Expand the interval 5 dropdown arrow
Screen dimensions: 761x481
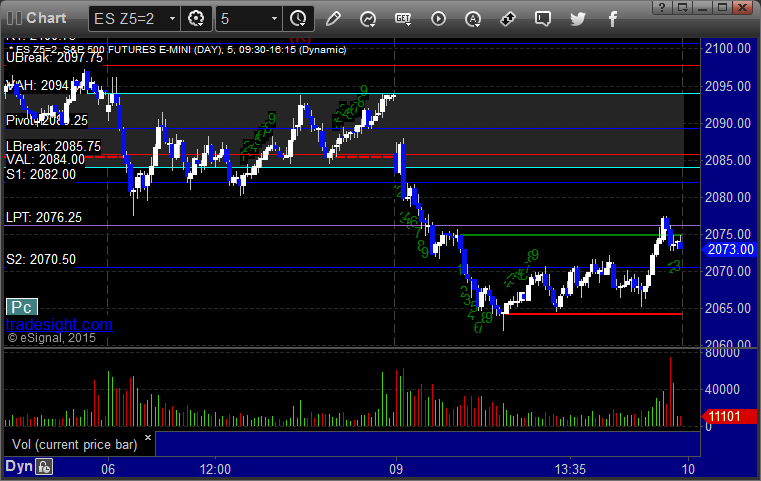coord(274,19)
